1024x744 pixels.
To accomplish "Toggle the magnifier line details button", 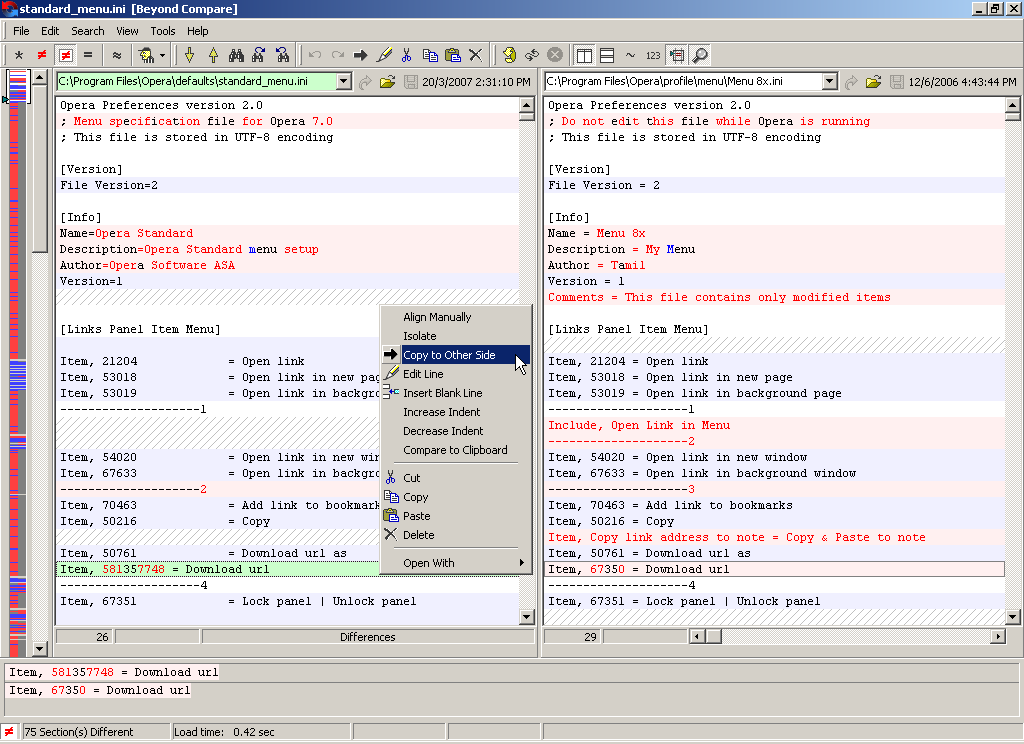I will tap(700, 56).
